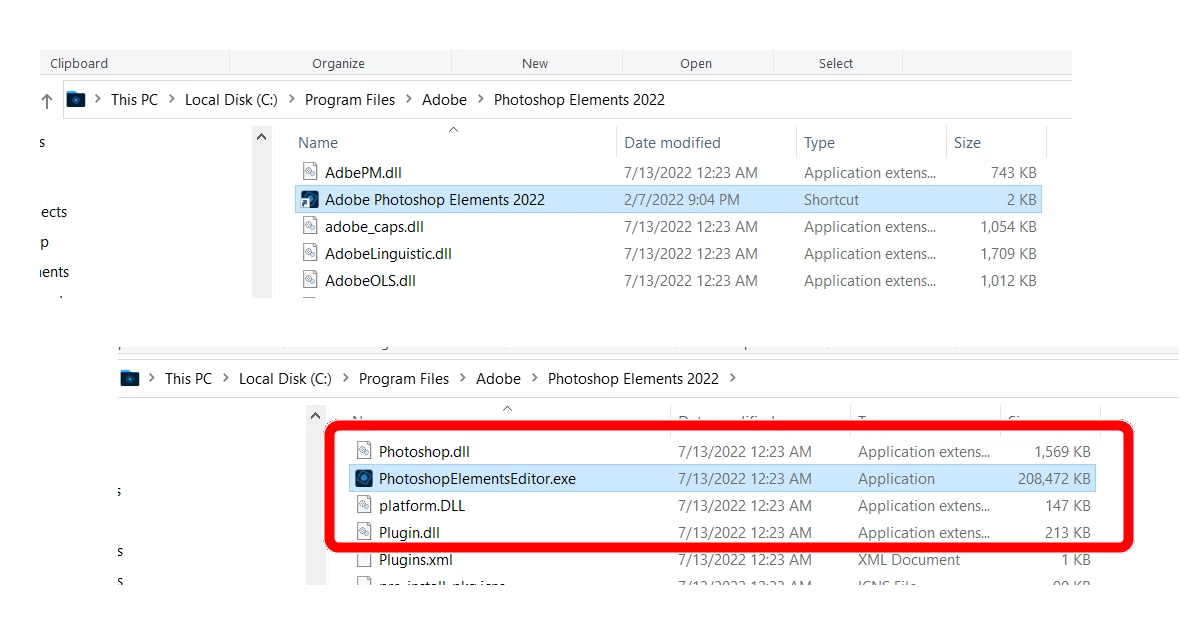This screenshot has width=1192, height=622.
Task: Click the 1,709 KB size value
Action: [1008, 254]
